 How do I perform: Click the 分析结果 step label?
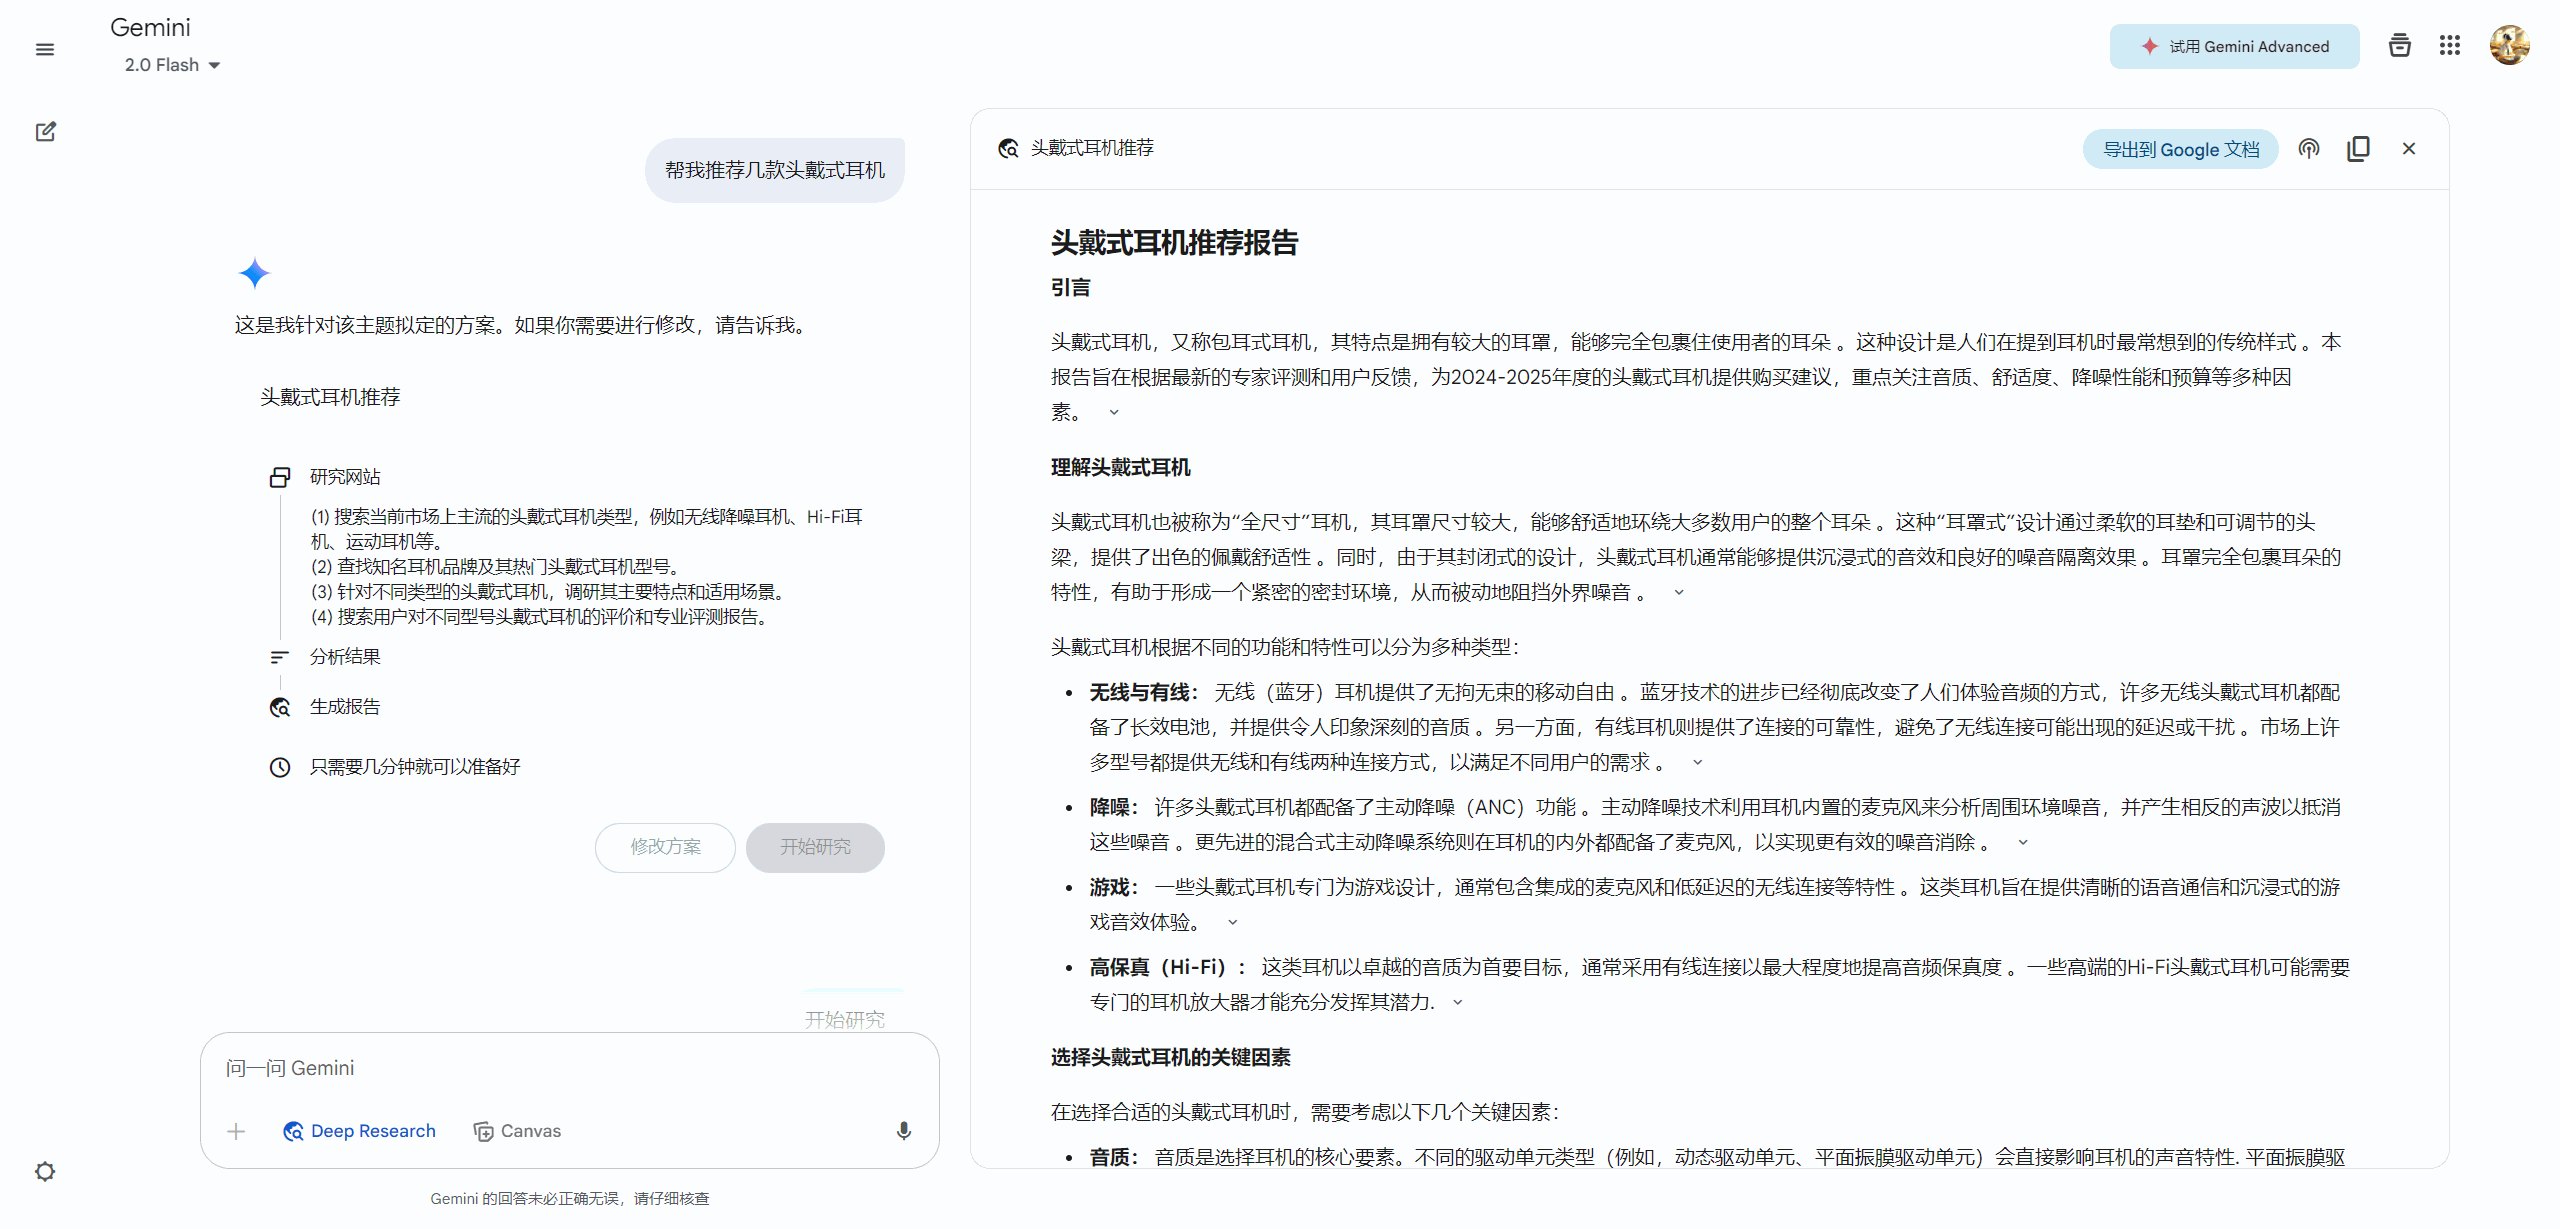[345, 657]
